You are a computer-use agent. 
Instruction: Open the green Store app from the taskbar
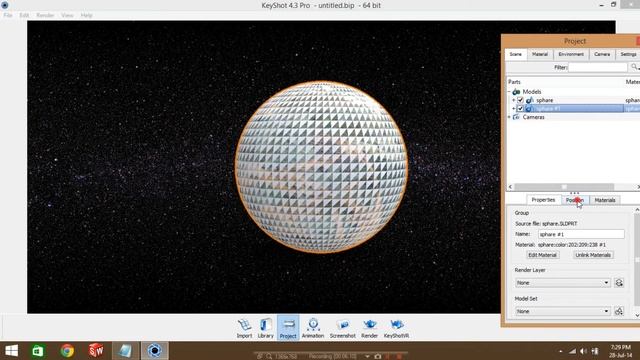click(x=38, y=351)
